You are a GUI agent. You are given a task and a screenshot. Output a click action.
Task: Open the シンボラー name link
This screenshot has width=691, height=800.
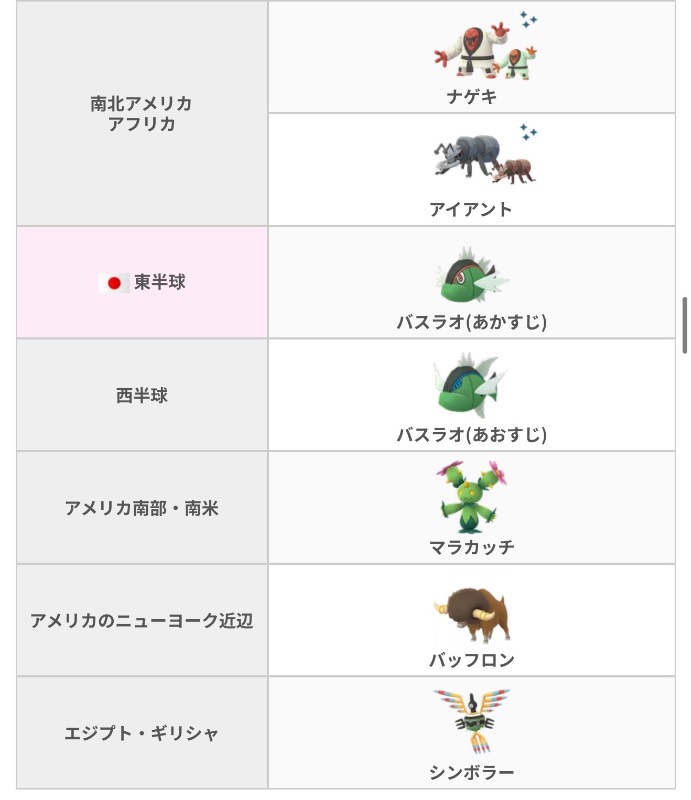(472, 772)
